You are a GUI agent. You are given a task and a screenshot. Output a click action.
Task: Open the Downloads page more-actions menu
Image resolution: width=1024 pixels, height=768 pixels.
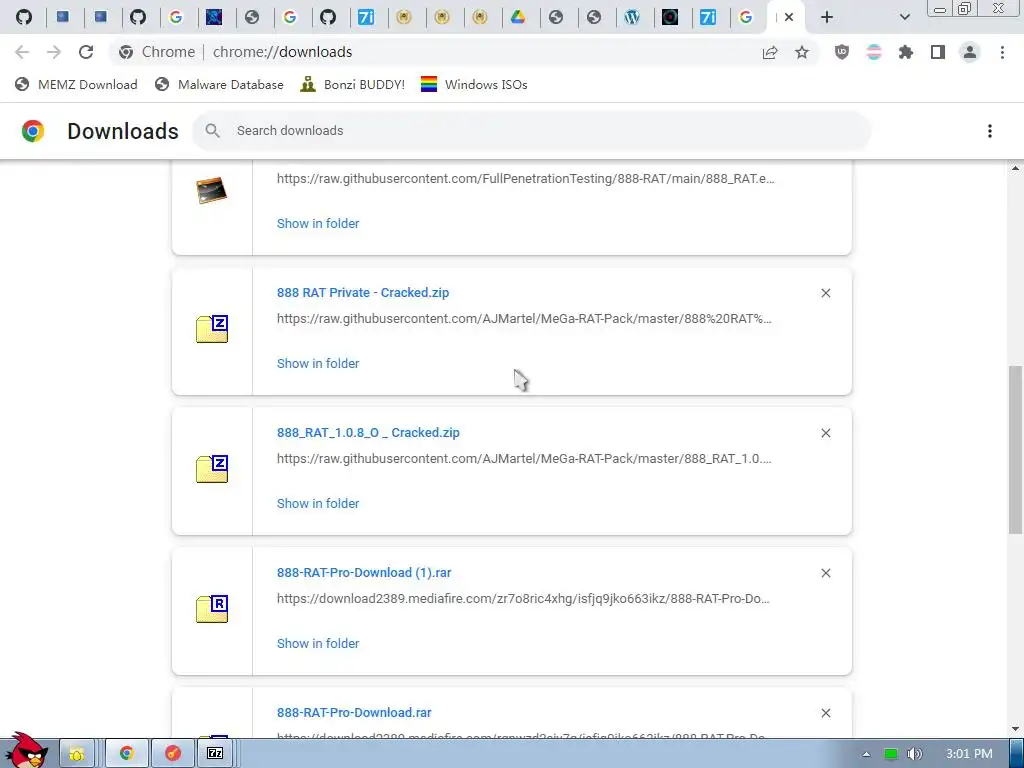[x=990, y=131]
